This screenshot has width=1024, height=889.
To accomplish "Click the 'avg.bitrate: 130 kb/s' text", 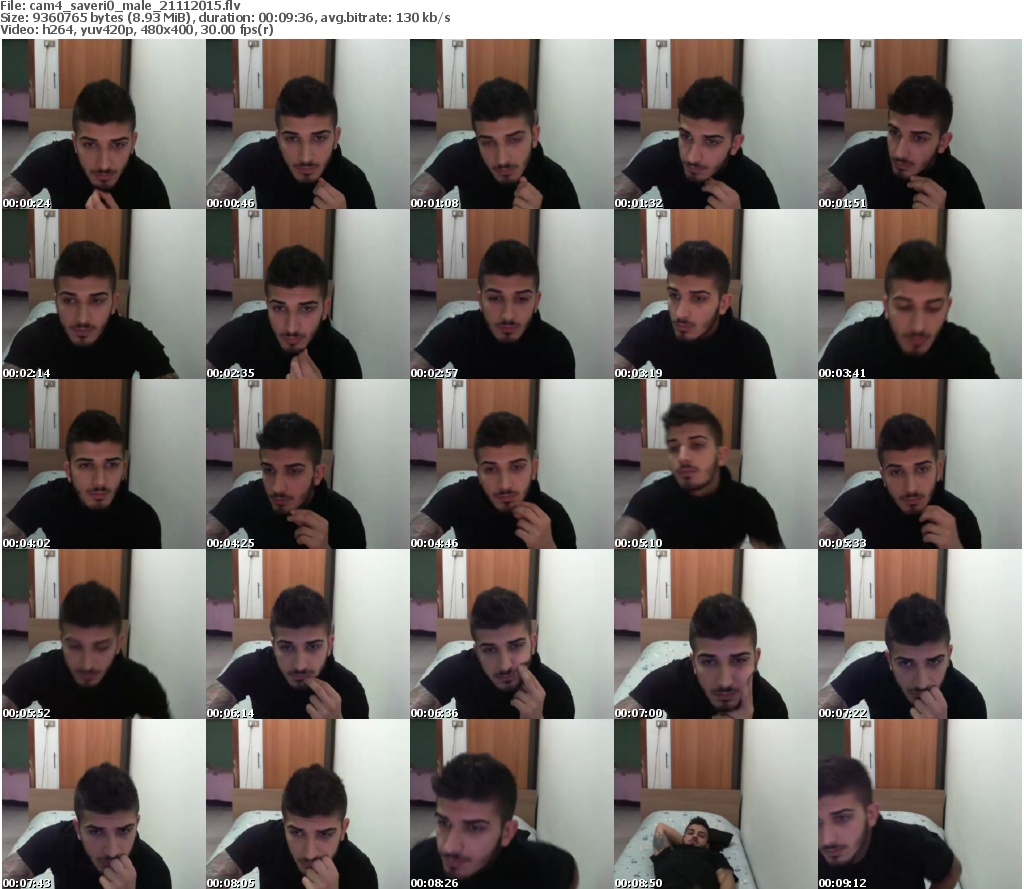I will (385, 18).
